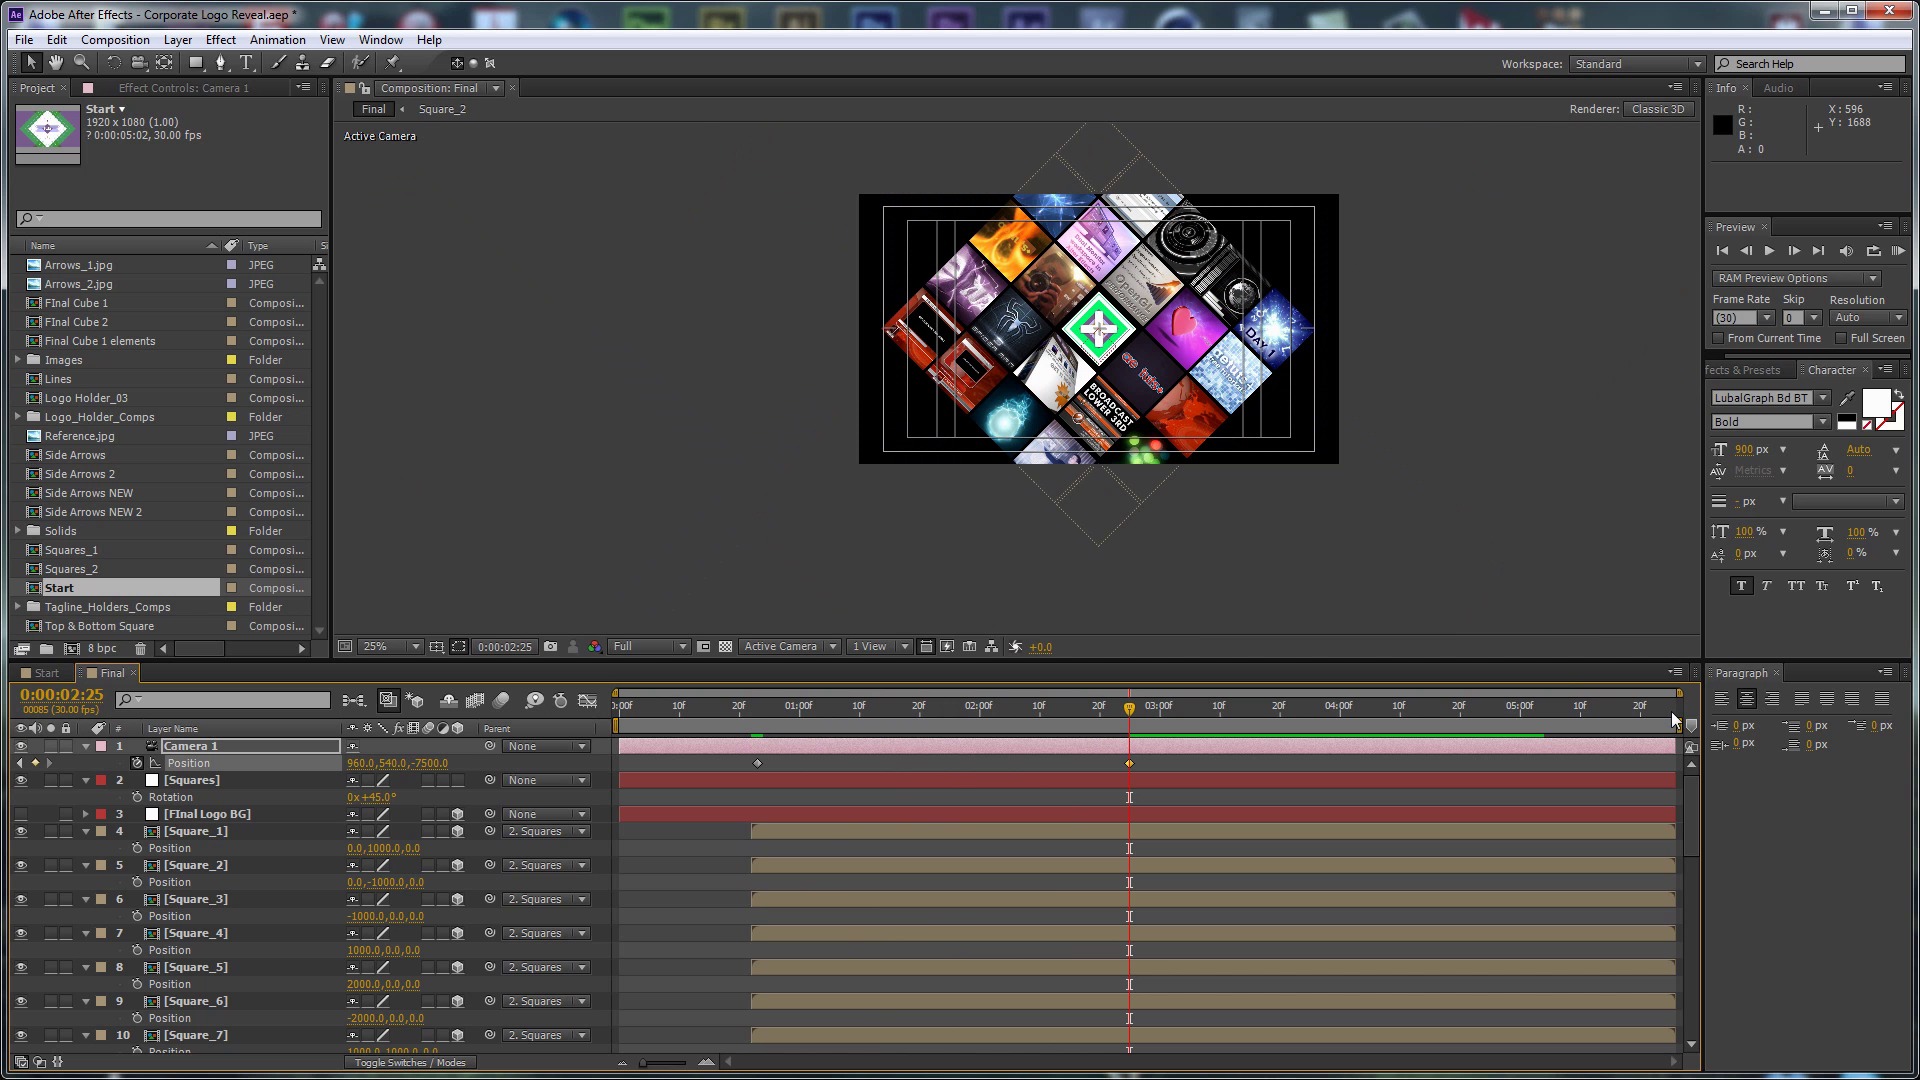Toggle Faux Bold in Character panel

[1741, 586]
